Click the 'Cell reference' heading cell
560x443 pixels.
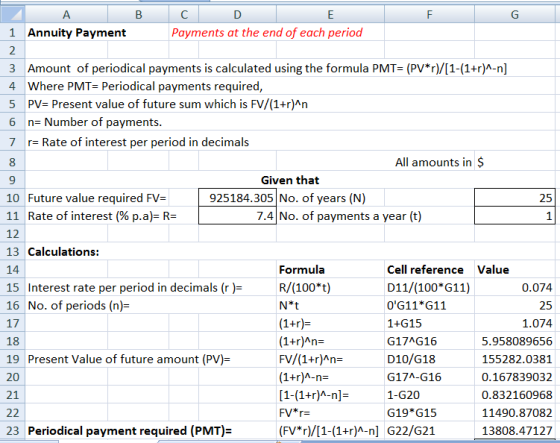[x=429, y=269]
